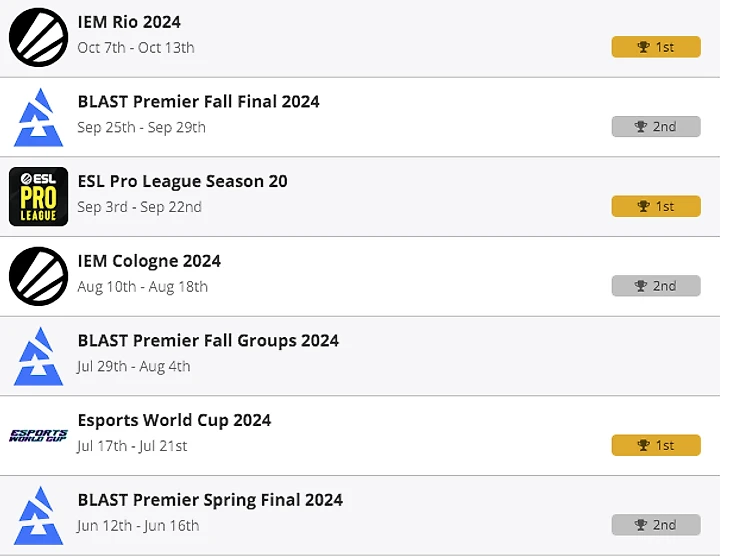Click the BLAST Premier Spring Final logo
The height and width of the screenshot is (558, 730).
tap(38, 515)
